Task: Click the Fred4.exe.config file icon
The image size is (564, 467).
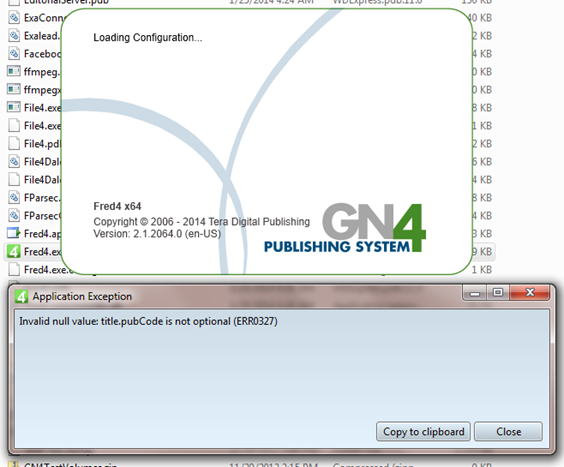Action: (x=14, y=269)
